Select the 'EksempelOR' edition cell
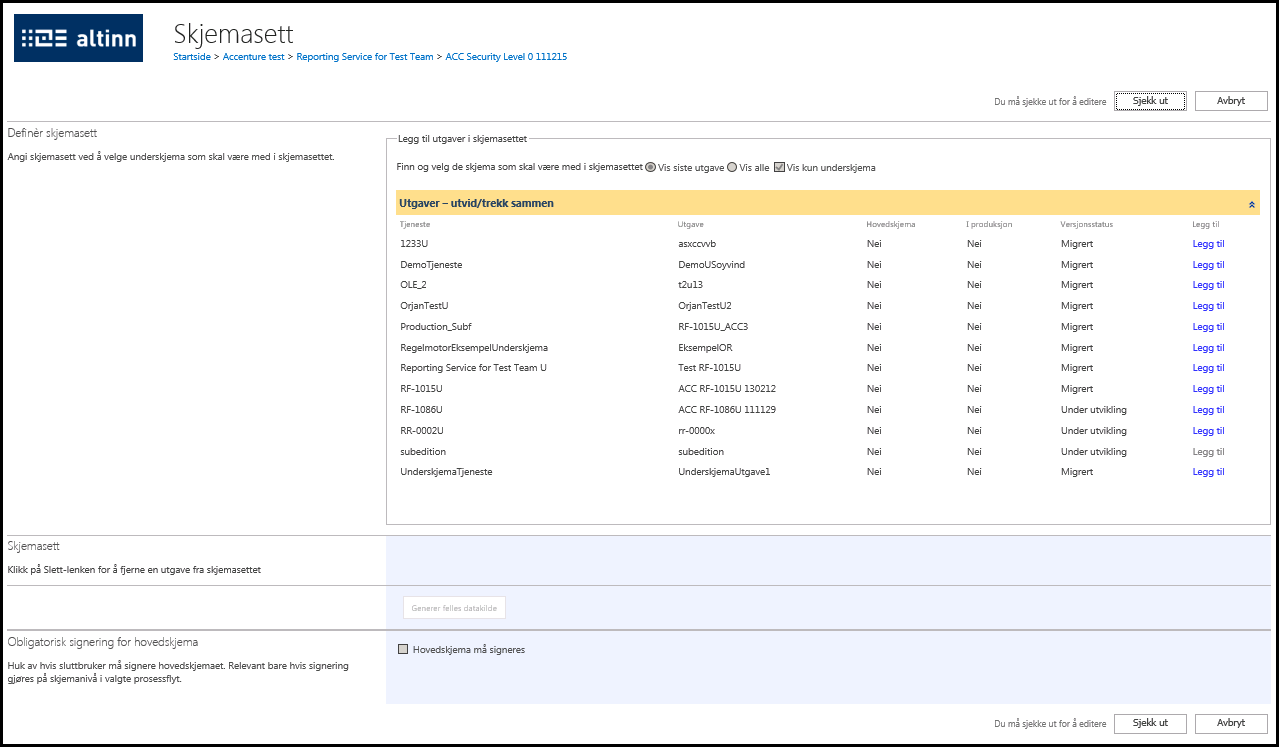 (x=705, y=348)
